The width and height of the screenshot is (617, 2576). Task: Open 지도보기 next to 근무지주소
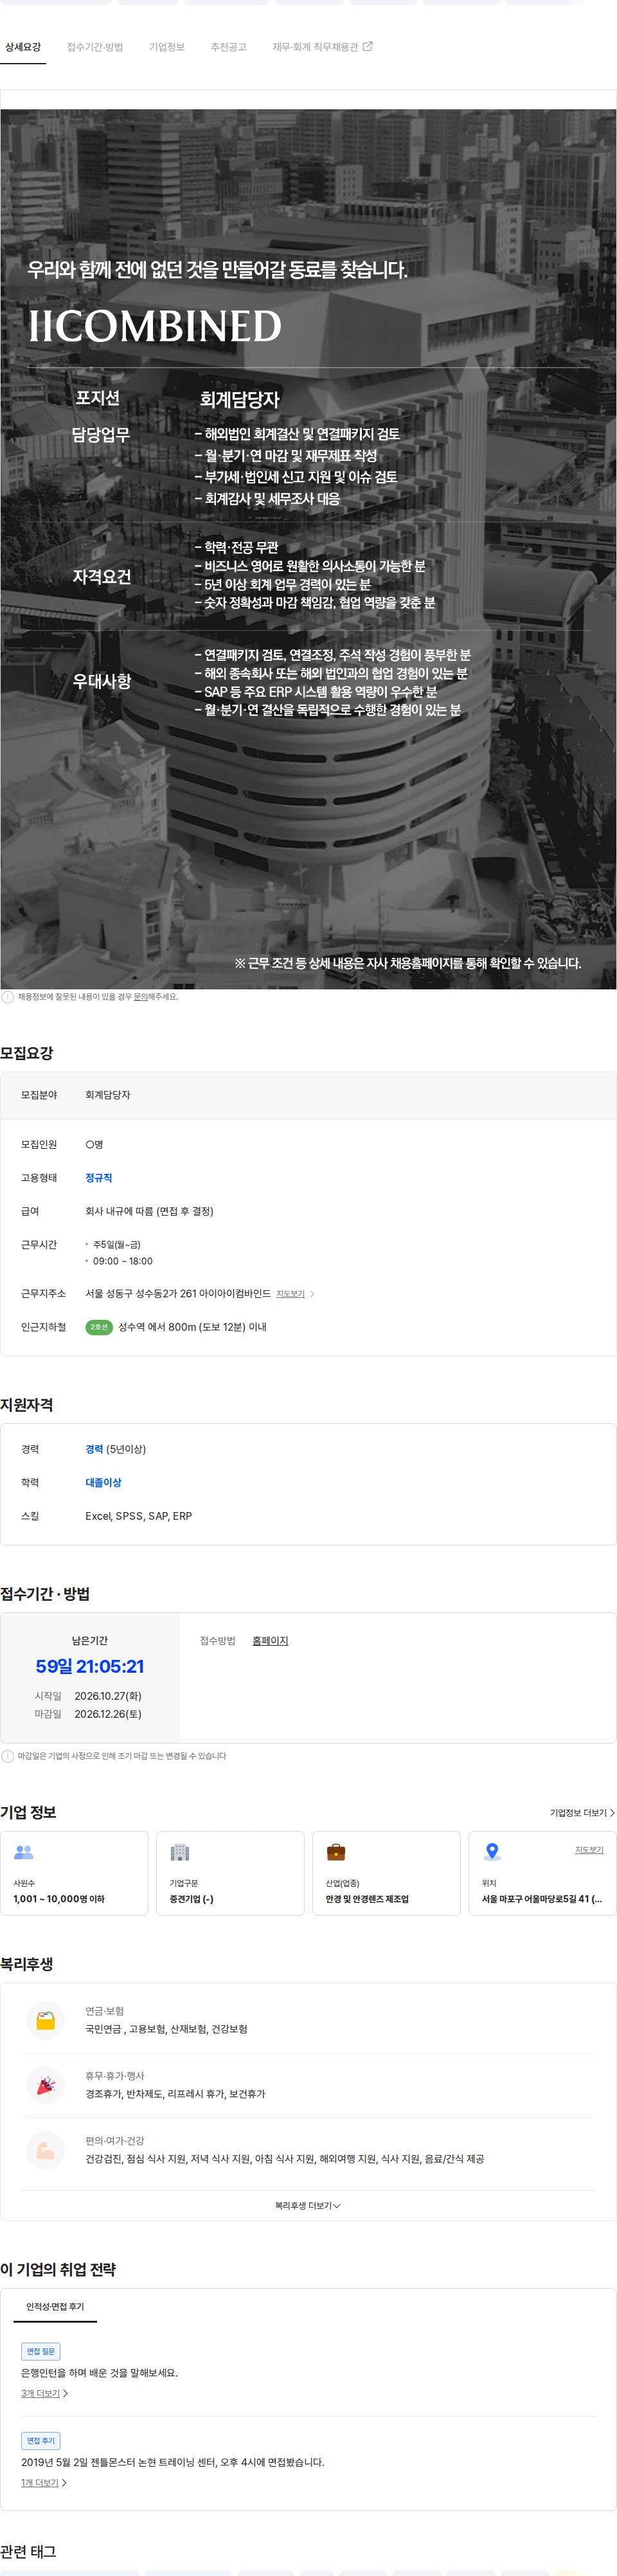(290, 1294)
